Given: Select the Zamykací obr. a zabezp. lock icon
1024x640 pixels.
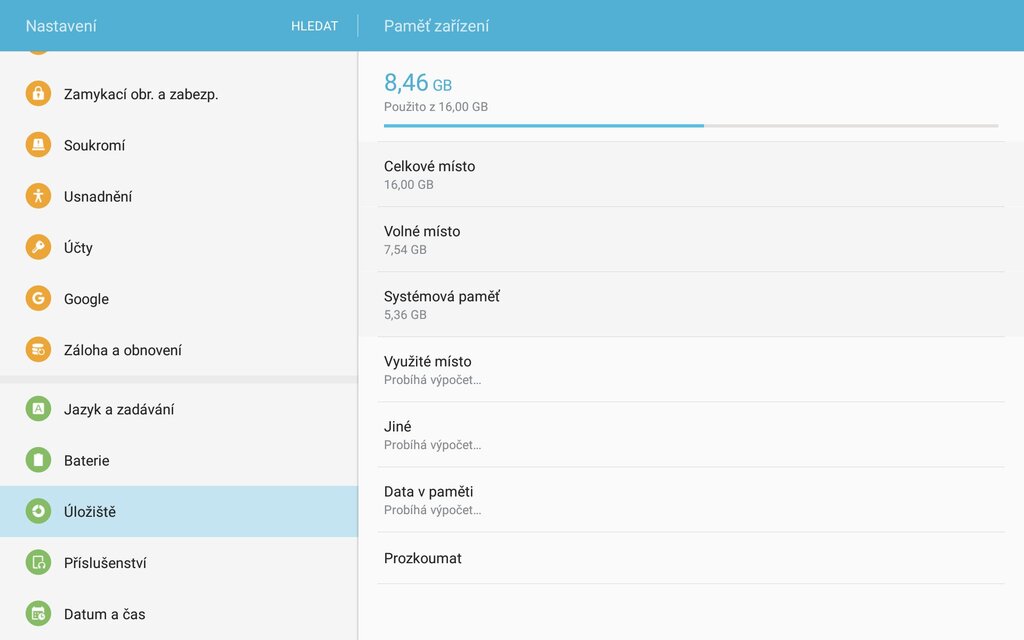Looking at the screenshot, I should pos(37,92).
